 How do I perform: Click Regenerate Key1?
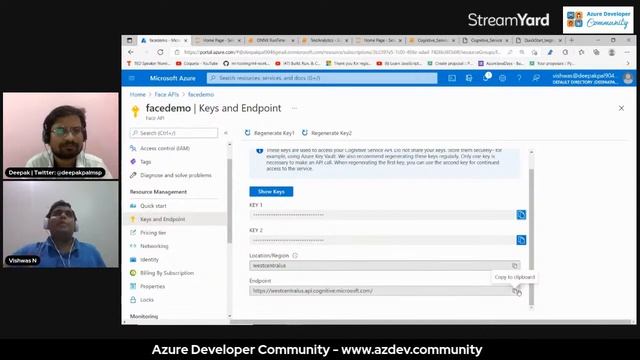pos(269,133)
